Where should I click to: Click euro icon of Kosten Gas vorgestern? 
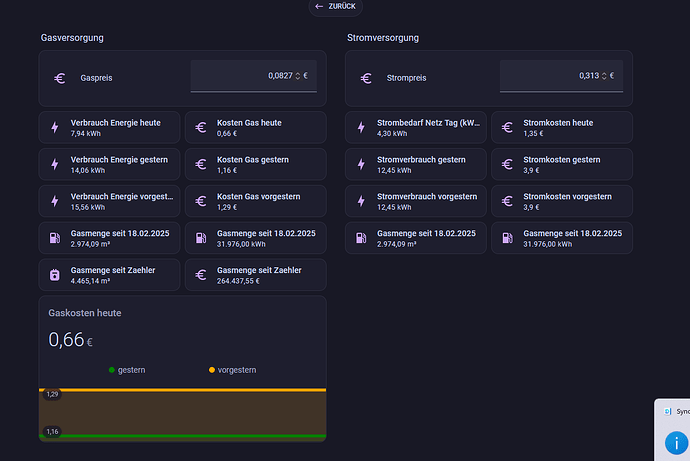(201, 201)
